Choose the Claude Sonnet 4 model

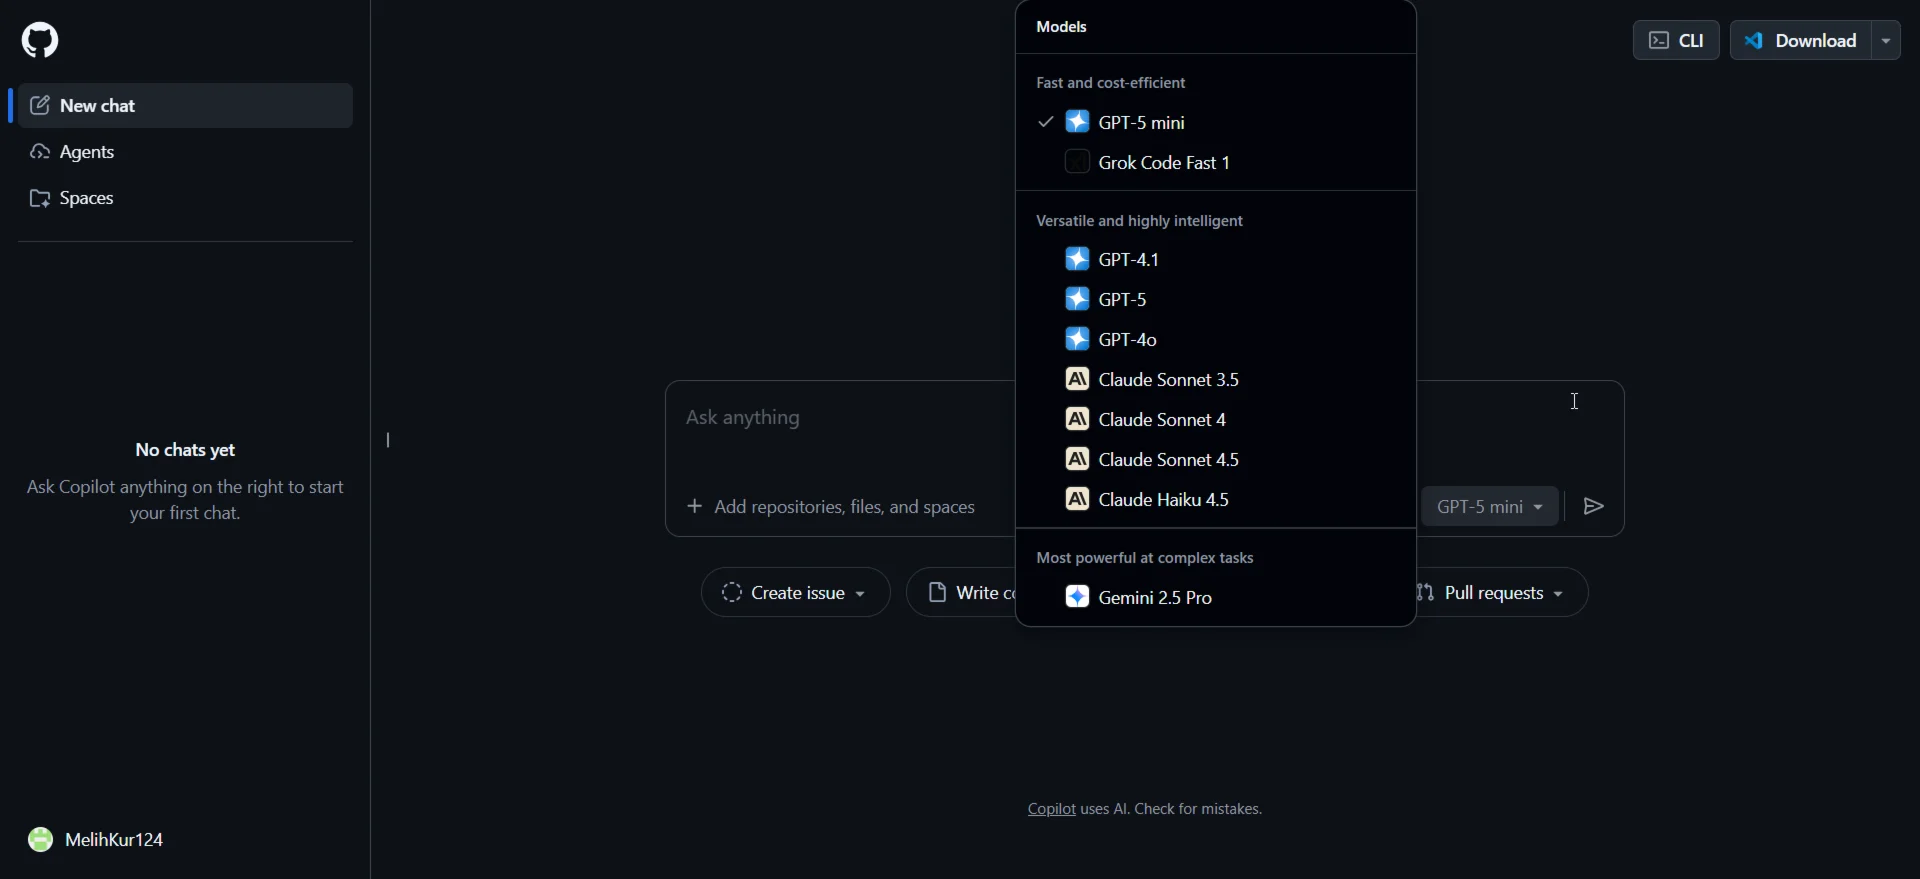(x=1216, y=419)
